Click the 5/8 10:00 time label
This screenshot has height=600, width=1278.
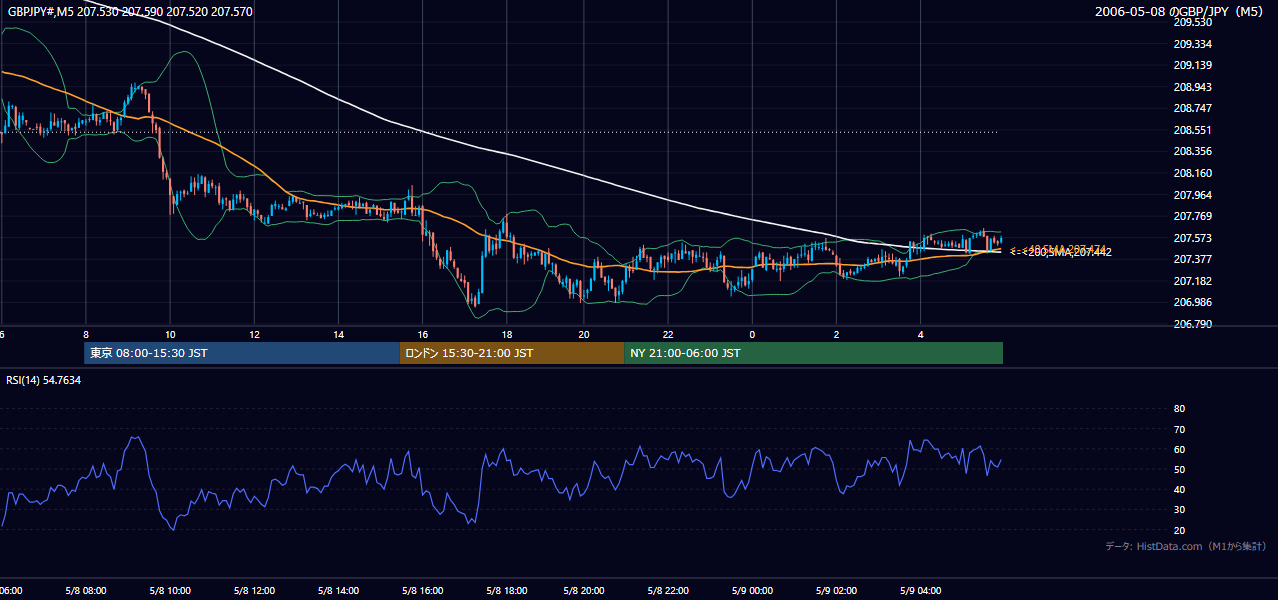pyautogui.click(x=170, y=591)
